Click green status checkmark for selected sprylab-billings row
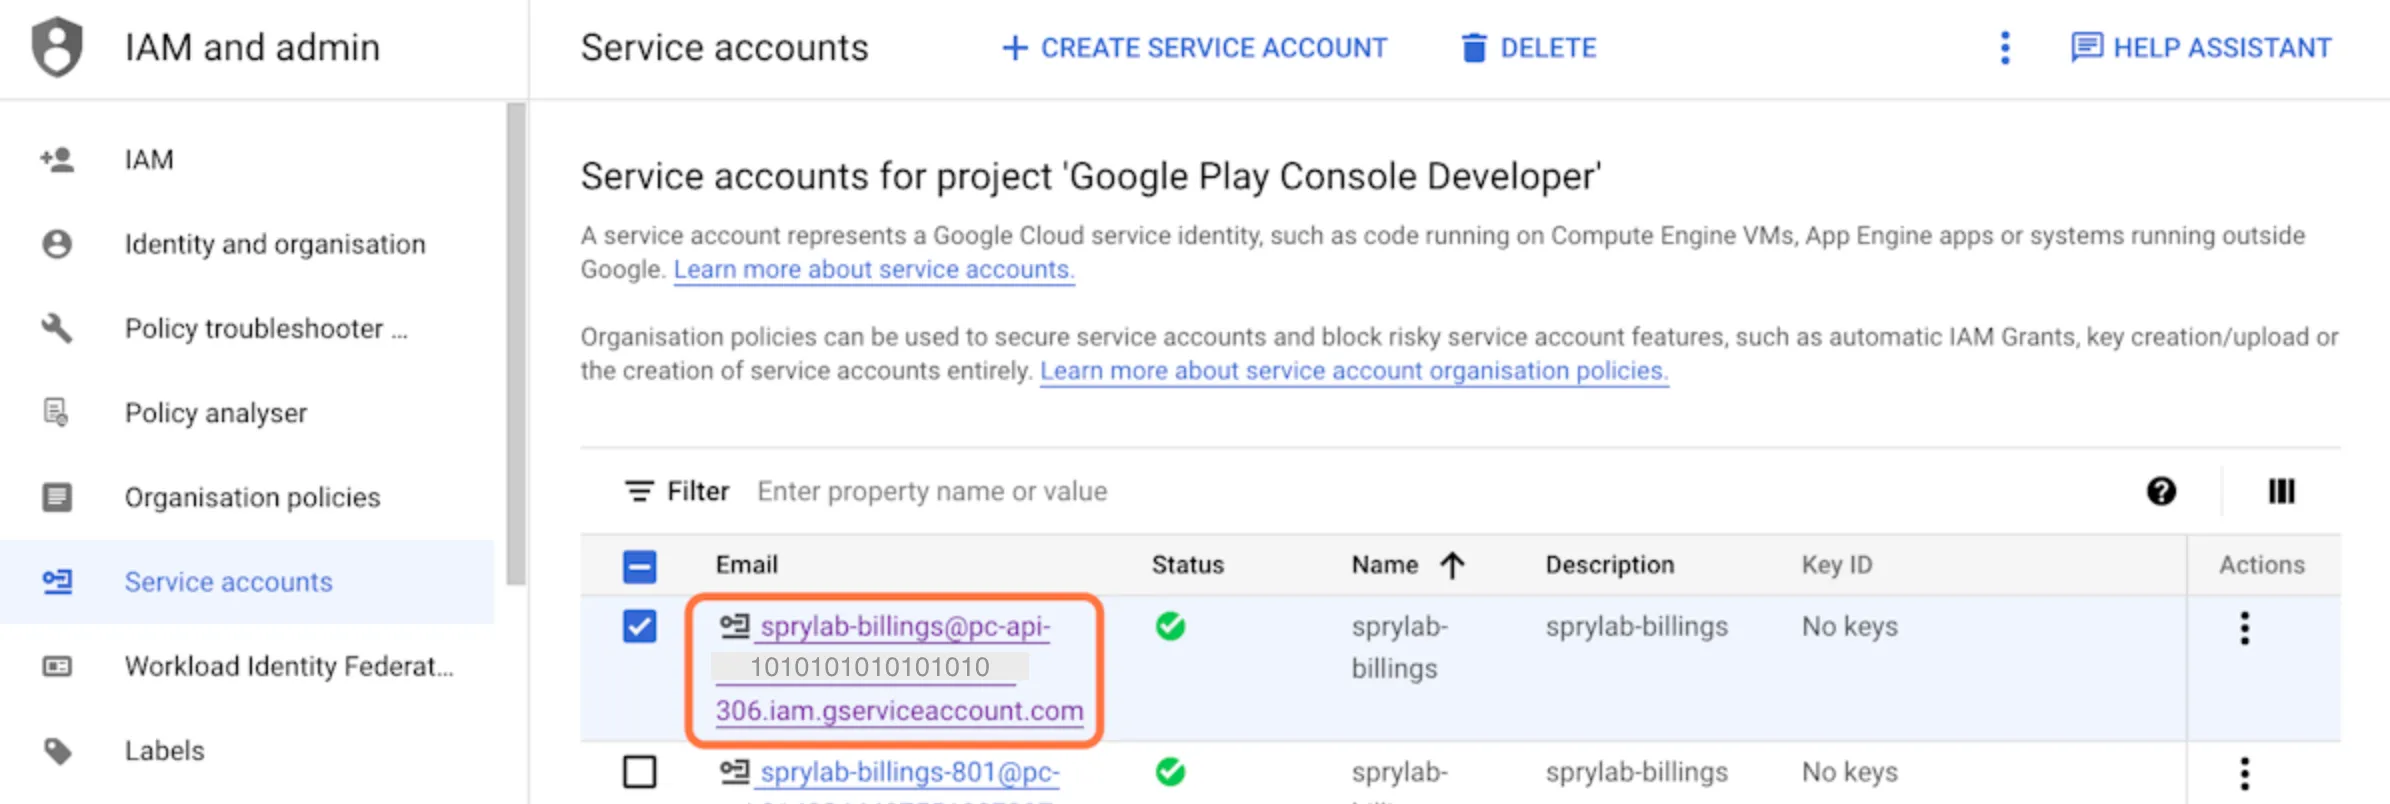 [1170, 627]
